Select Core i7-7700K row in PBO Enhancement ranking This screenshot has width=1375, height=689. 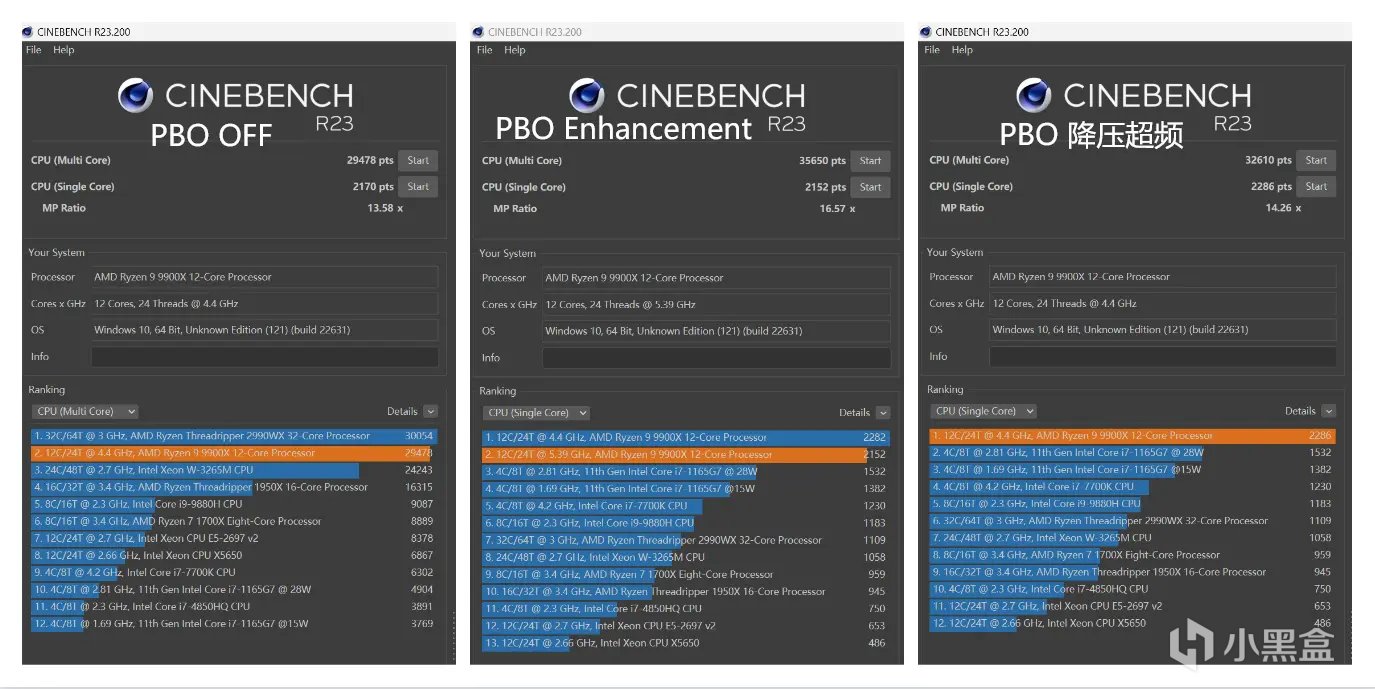686,506
